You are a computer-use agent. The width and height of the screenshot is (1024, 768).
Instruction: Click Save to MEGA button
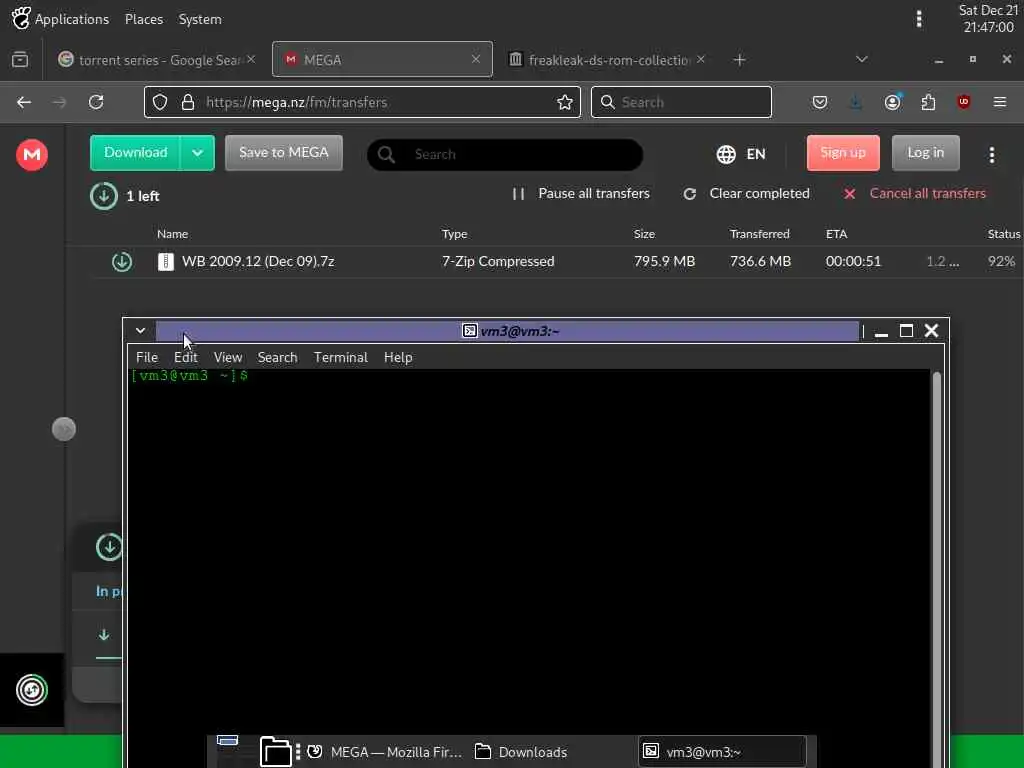coord(283,153)
